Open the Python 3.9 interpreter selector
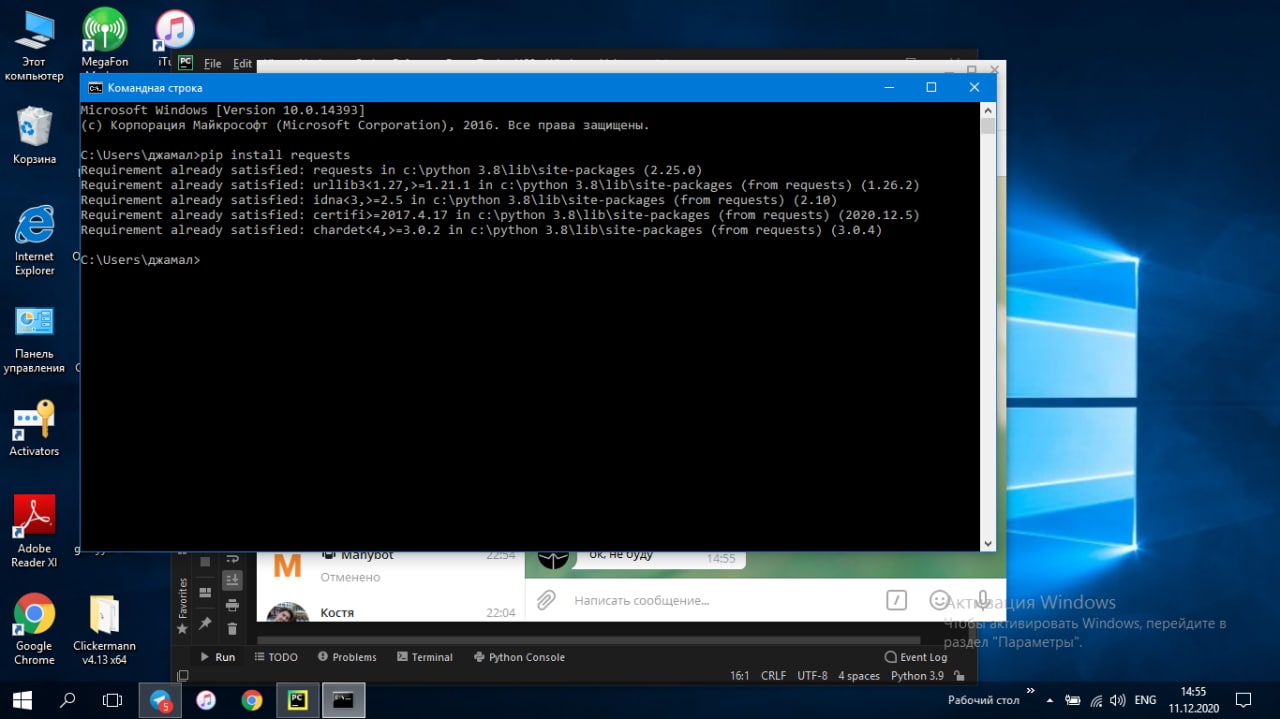The image size is (1280, 719). click(917, 676)
